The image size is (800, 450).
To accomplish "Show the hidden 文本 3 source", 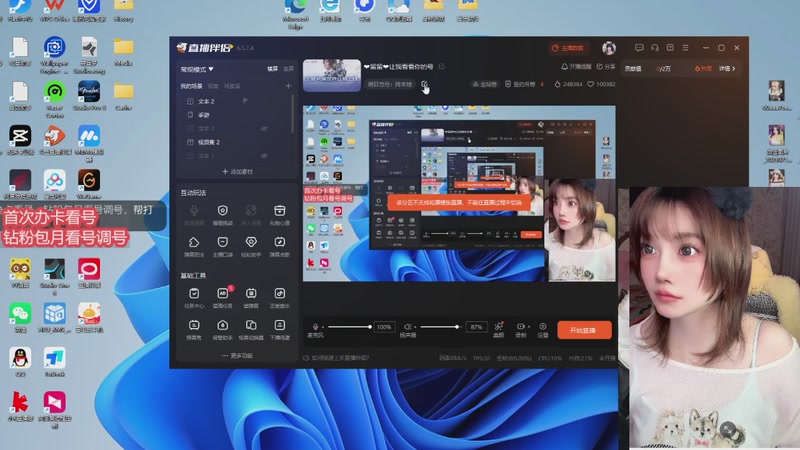I will point(264,129).
